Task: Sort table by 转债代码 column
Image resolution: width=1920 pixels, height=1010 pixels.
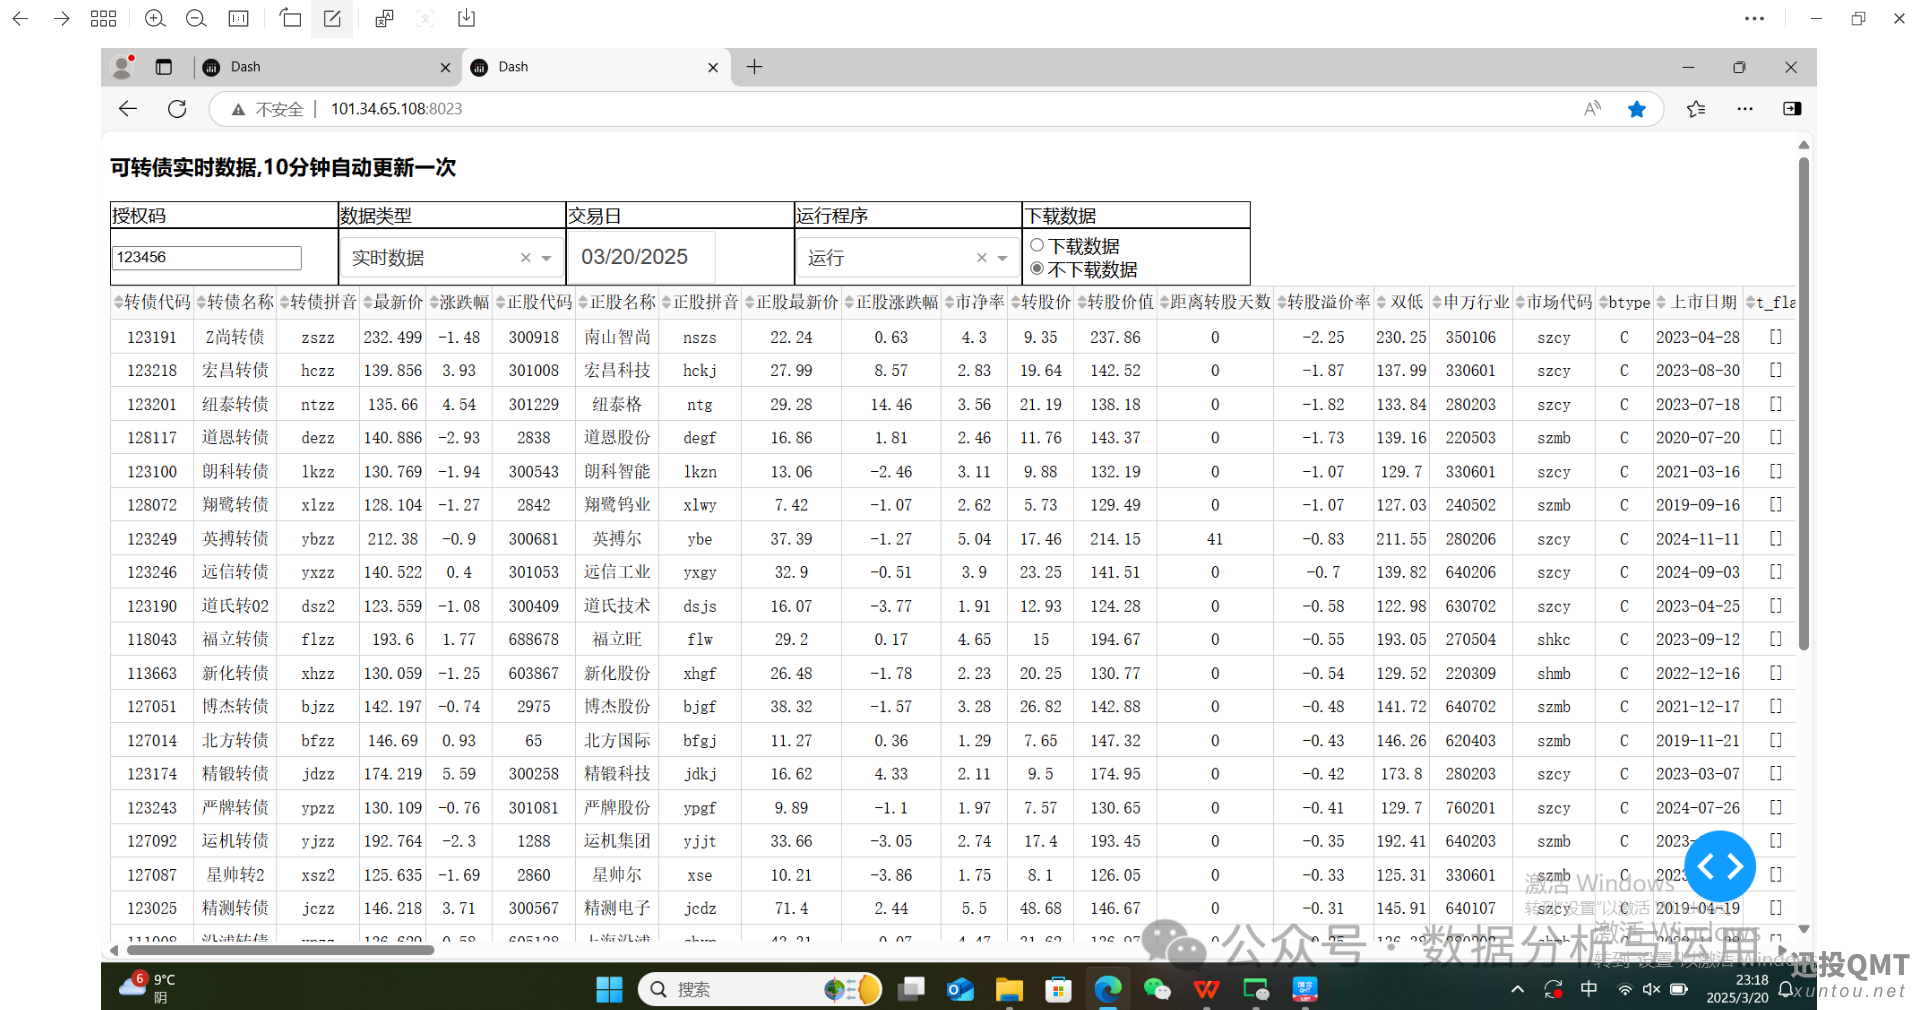Action: (x=119, y=302)
